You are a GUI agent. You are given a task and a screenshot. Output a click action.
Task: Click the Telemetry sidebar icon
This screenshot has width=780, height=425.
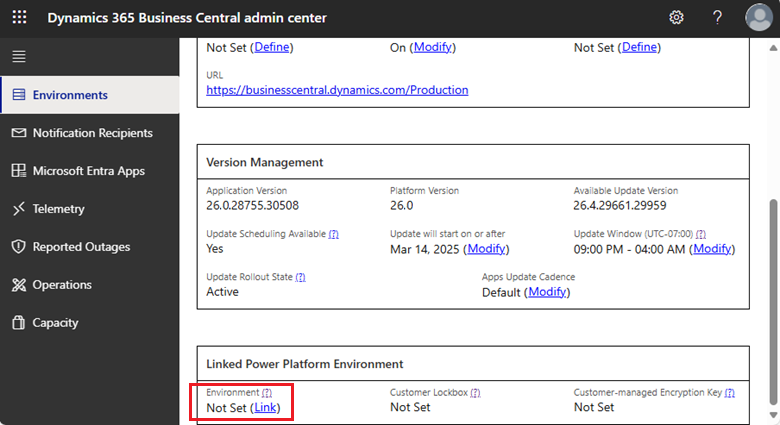click(x=19, y=209)
